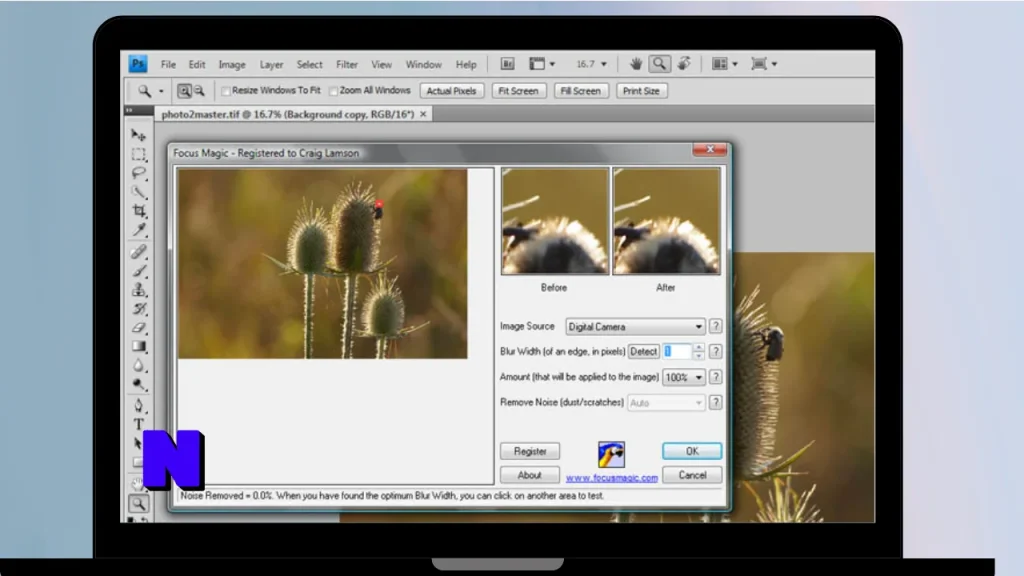
Task: Select the Type tool
Action: [x=138, y=424]
